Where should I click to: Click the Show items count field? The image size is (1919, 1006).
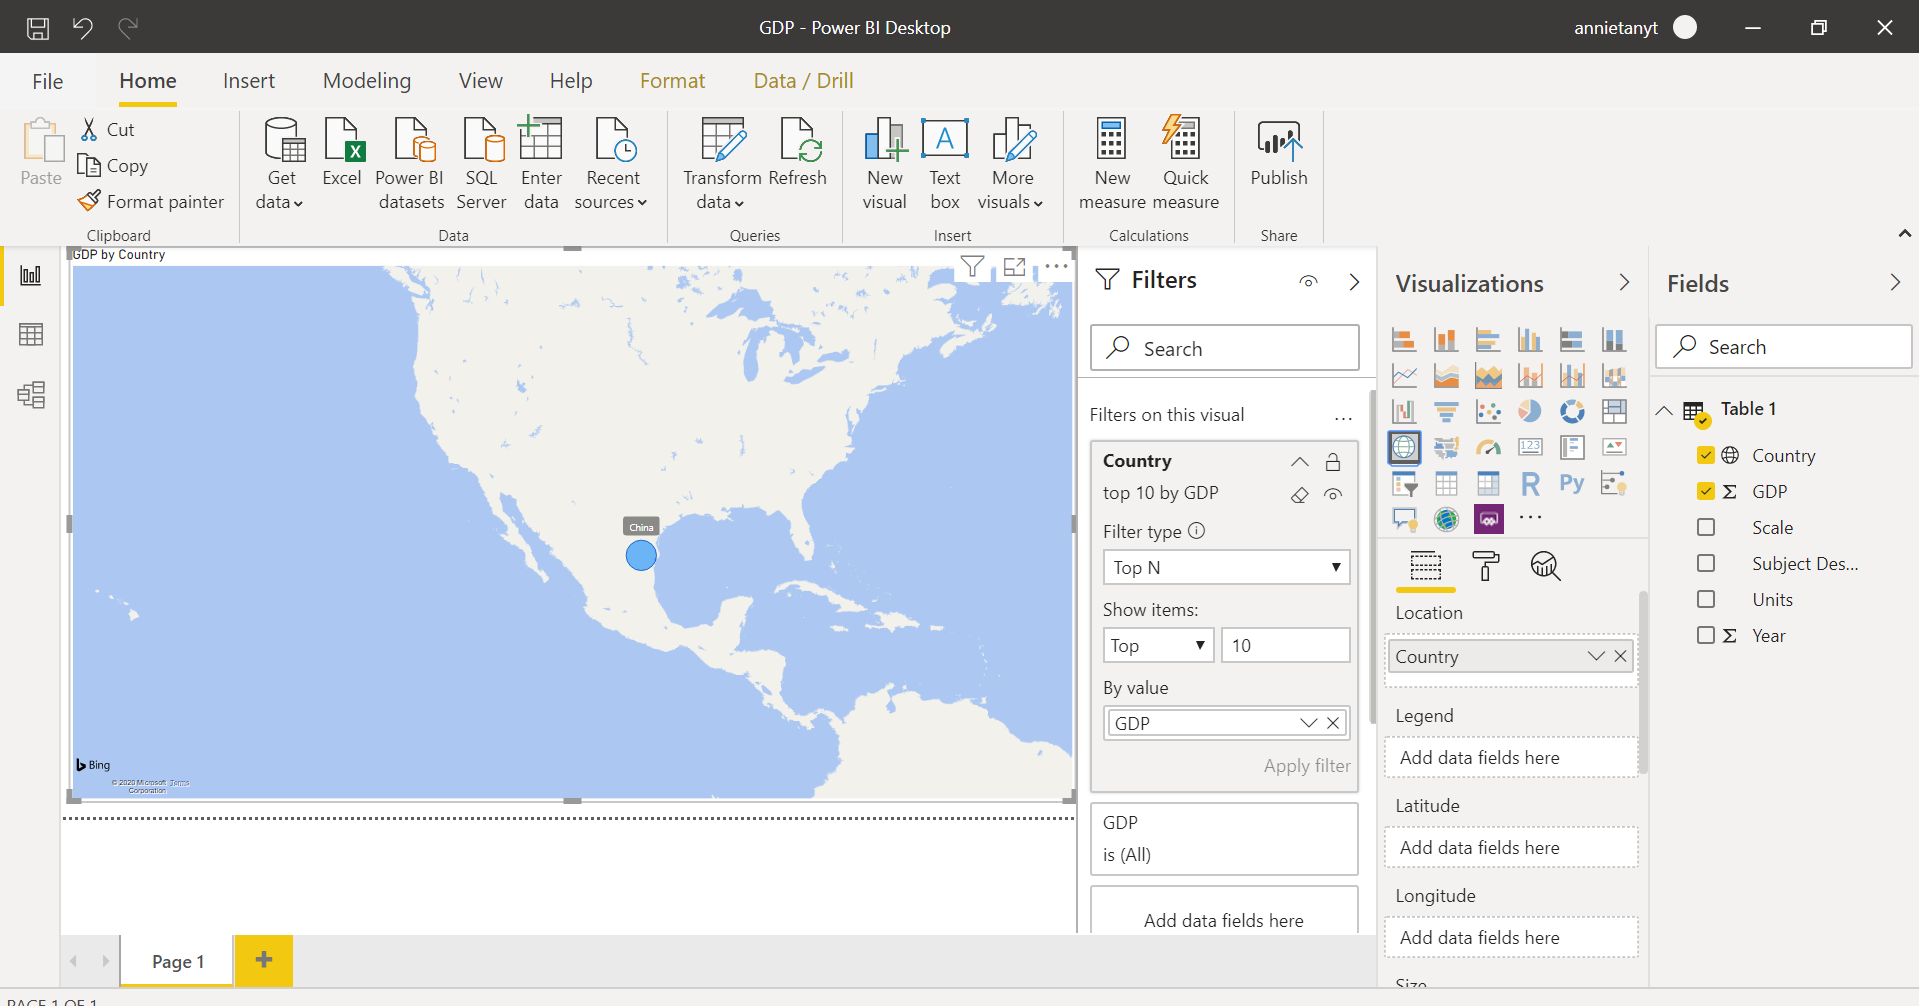pos(1286,645)
